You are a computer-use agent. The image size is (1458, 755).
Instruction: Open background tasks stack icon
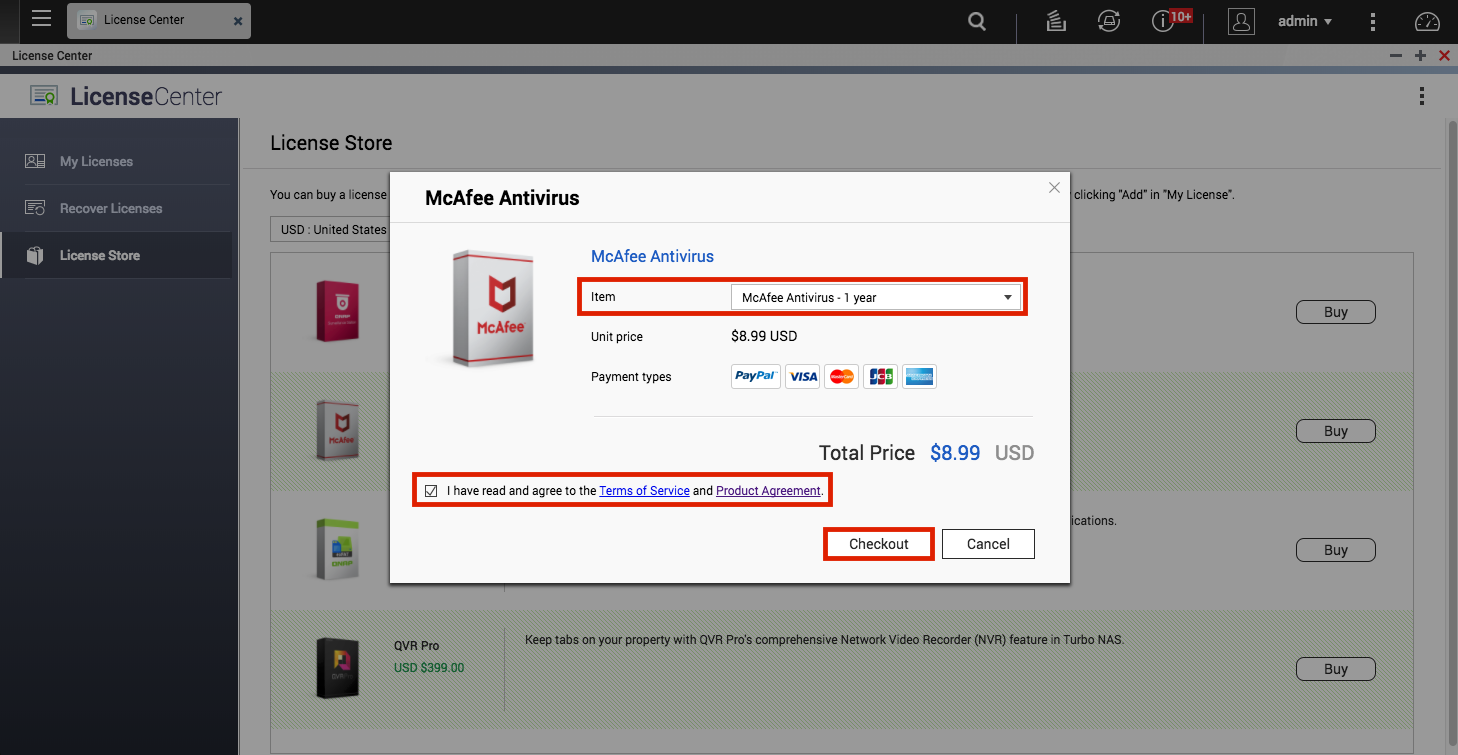pos(1056,21)
